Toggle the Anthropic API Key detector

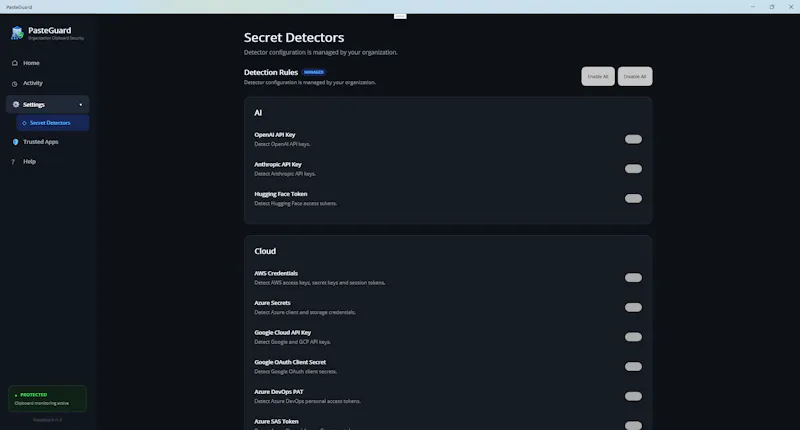pos(633,169)
